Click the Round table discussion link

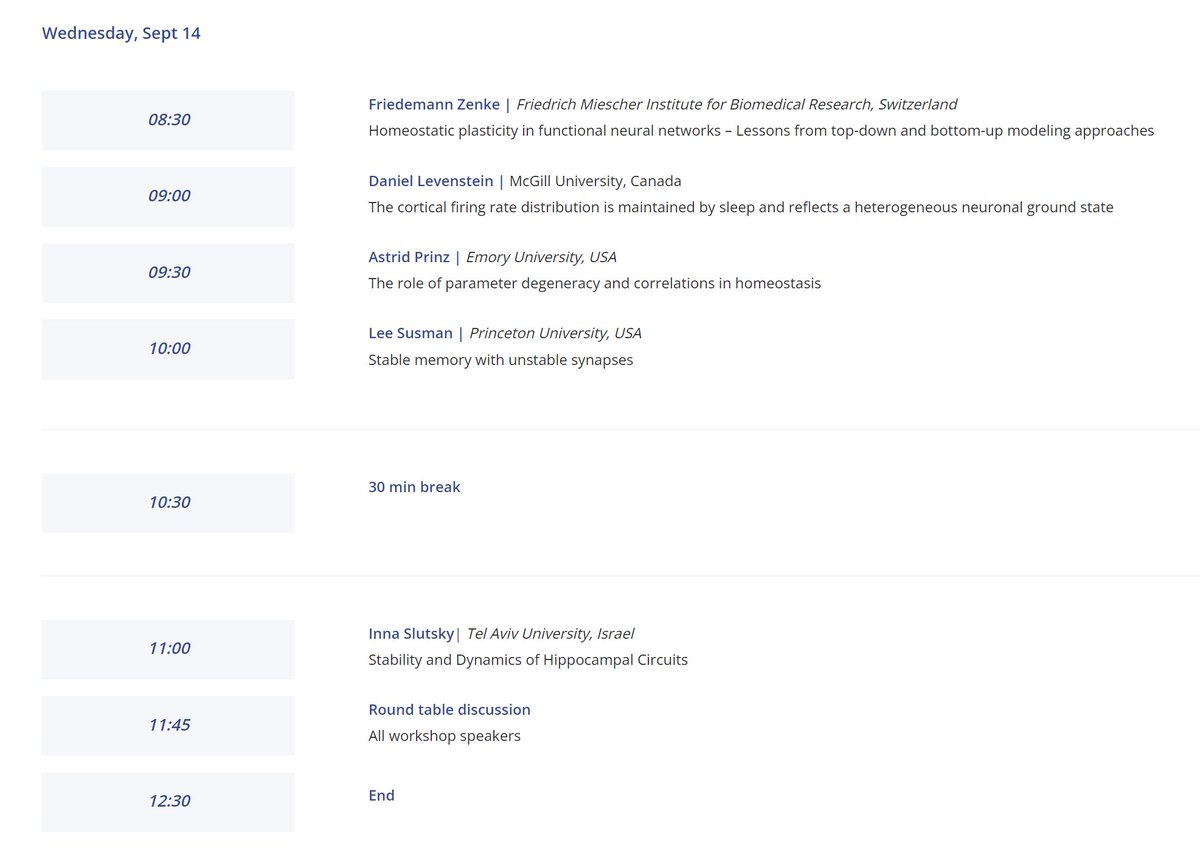(x=449, y=709)
